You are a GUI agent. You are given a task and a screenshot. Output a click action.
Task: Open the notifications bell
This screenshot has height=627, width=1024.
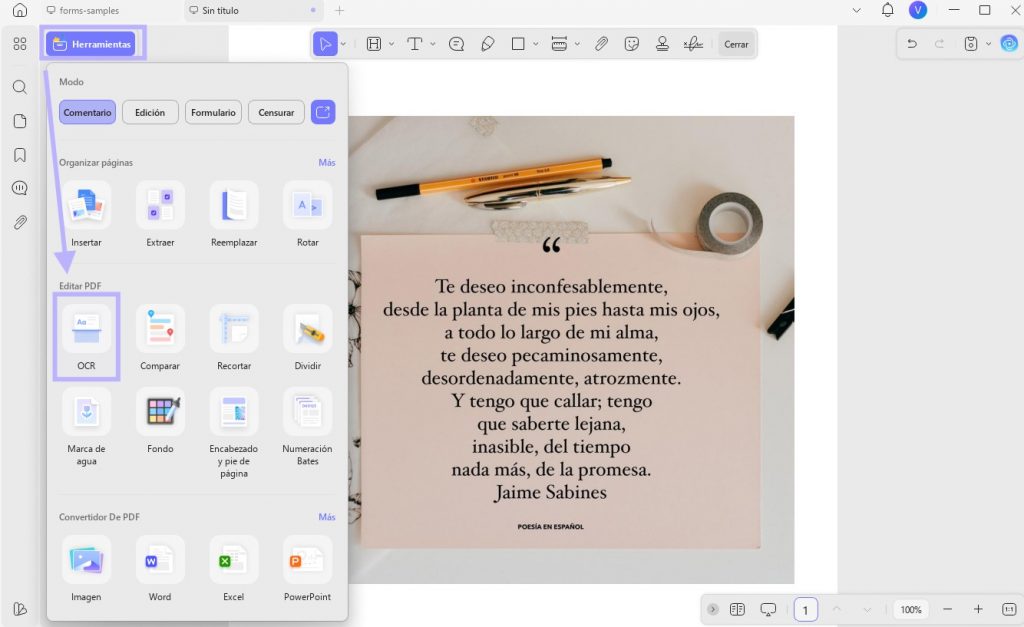888,10
